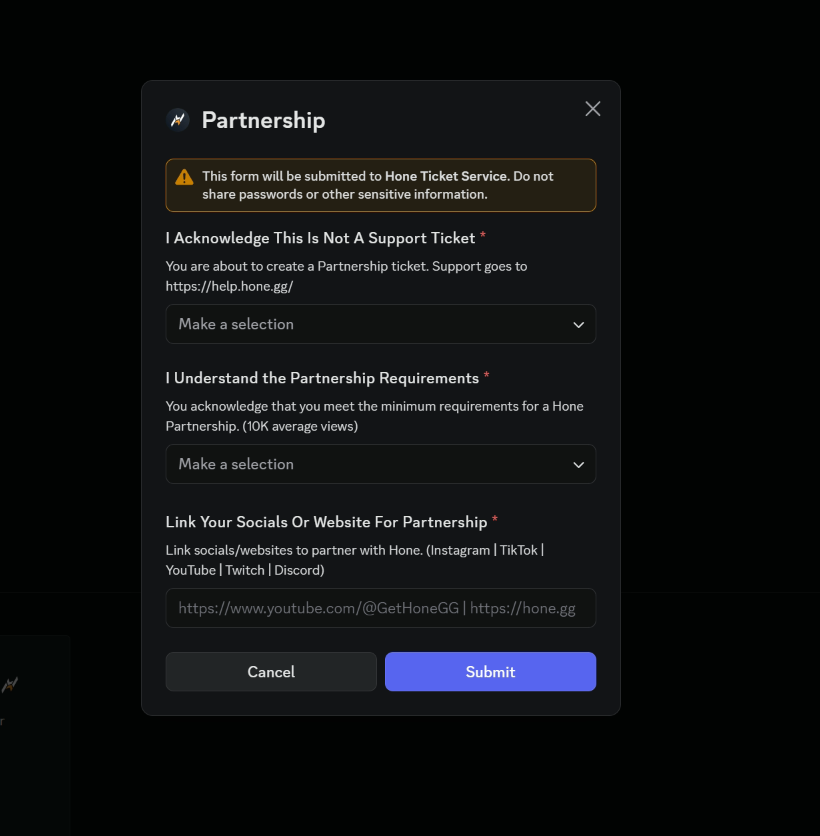Open the Not A Support Ticket selection dropdown

click(381, 324)
